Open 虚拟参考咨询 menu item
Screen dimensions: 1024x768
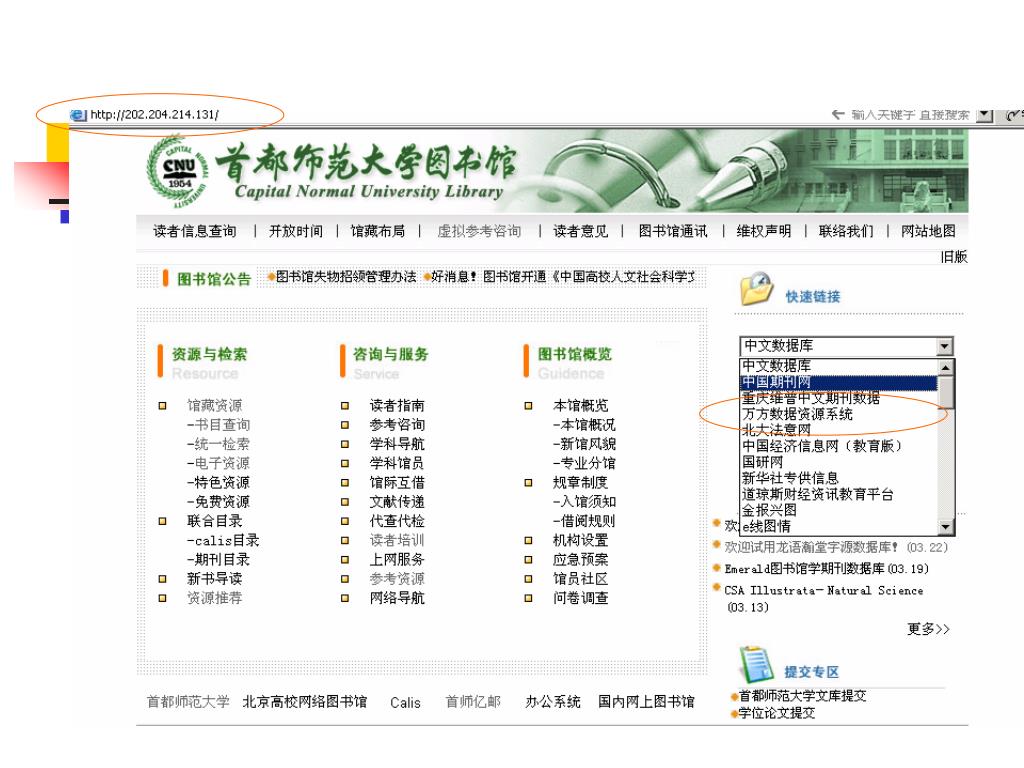pyautogui.click(x=479, y=231)
